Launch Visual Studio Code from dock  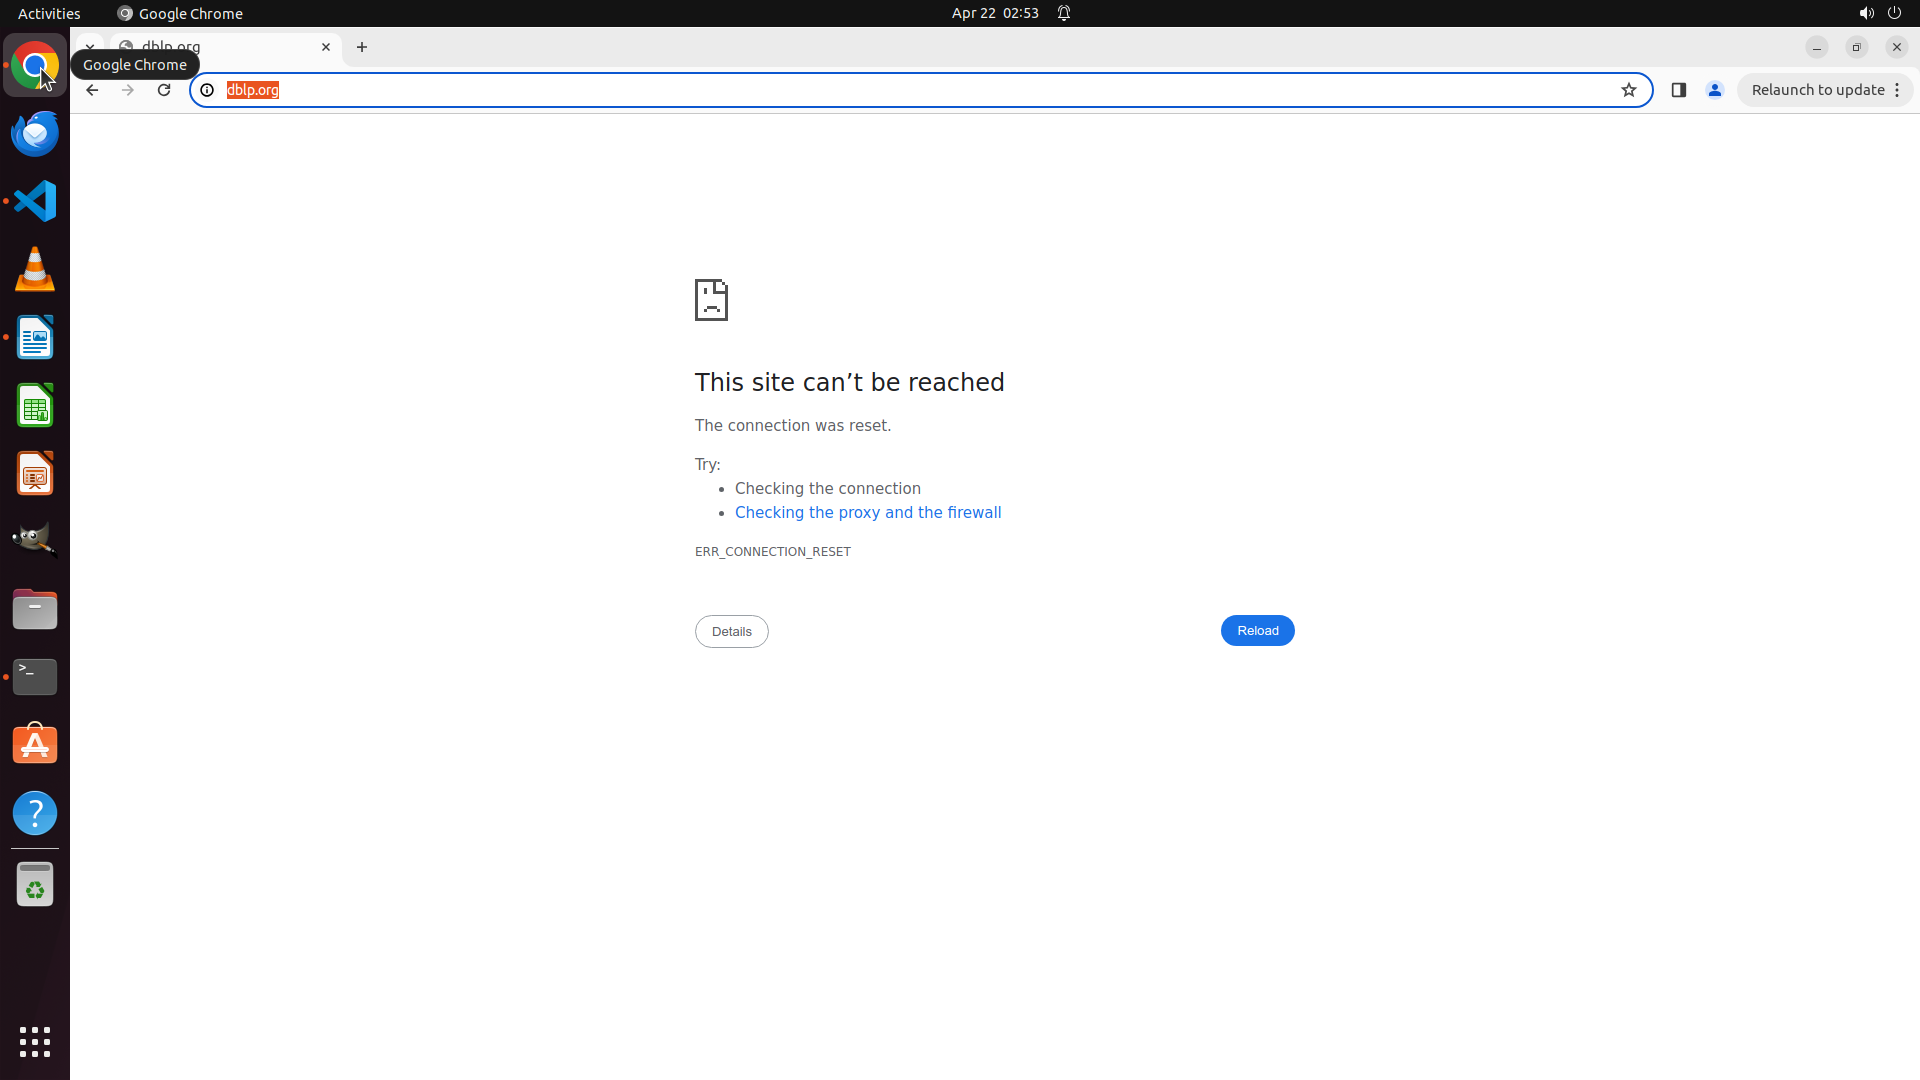coord(35,201)
